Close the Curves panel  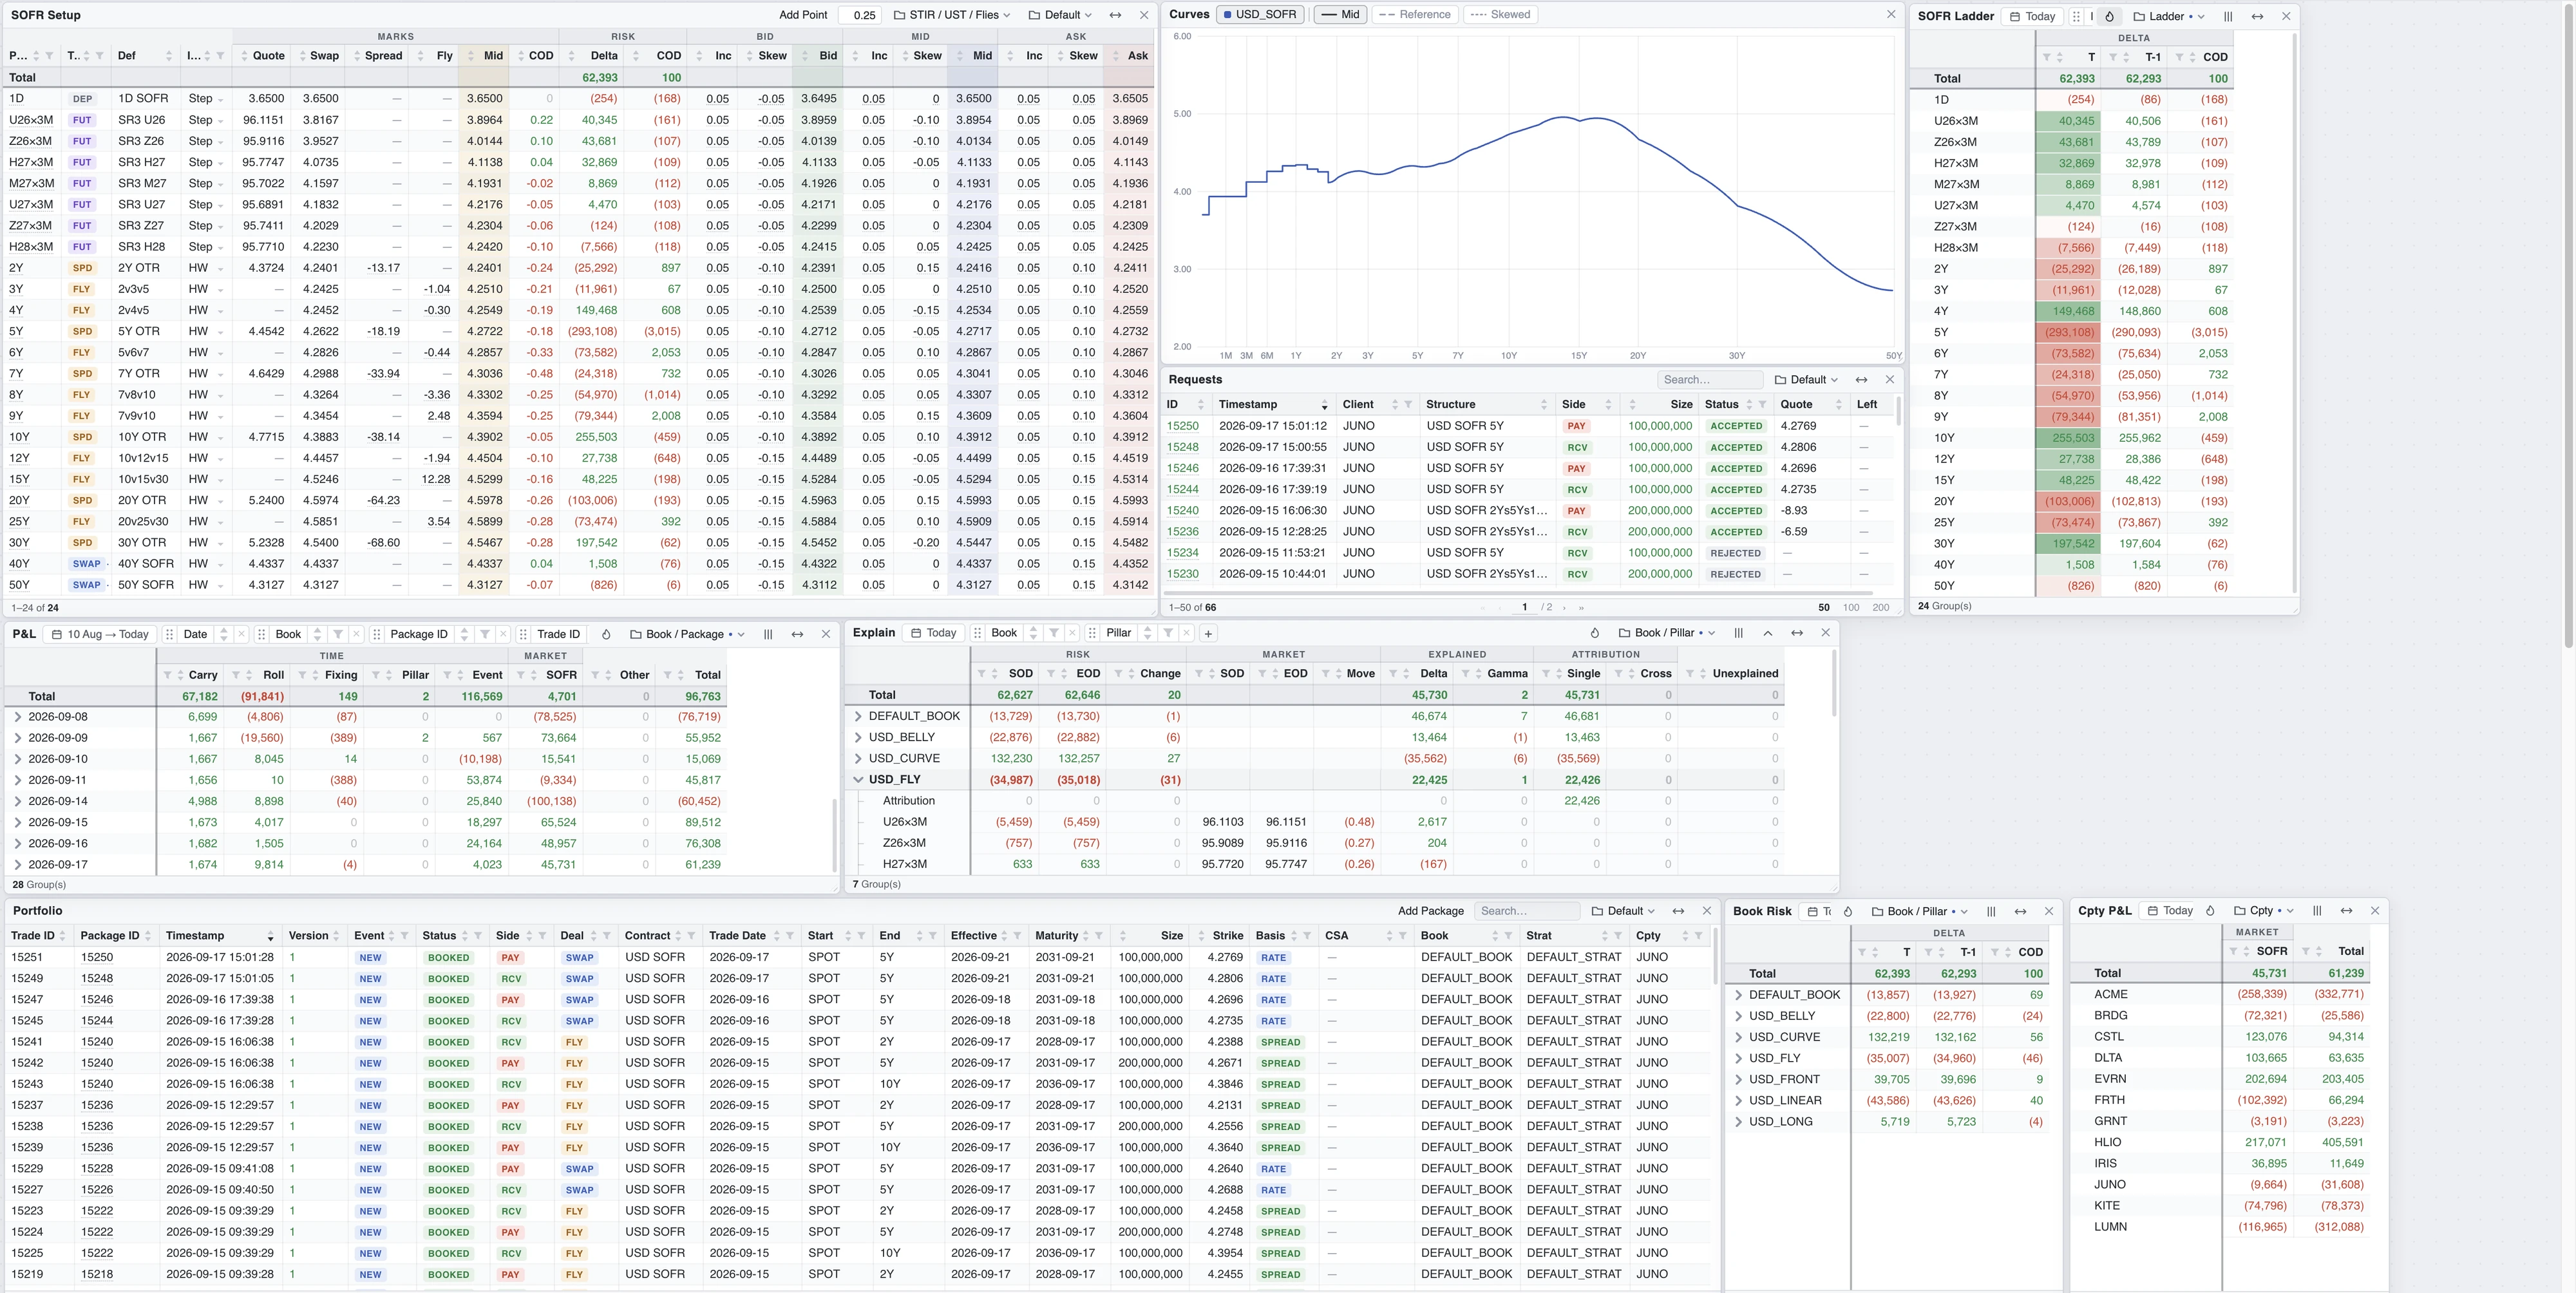pyautogui.click(x=1891, y=14)
